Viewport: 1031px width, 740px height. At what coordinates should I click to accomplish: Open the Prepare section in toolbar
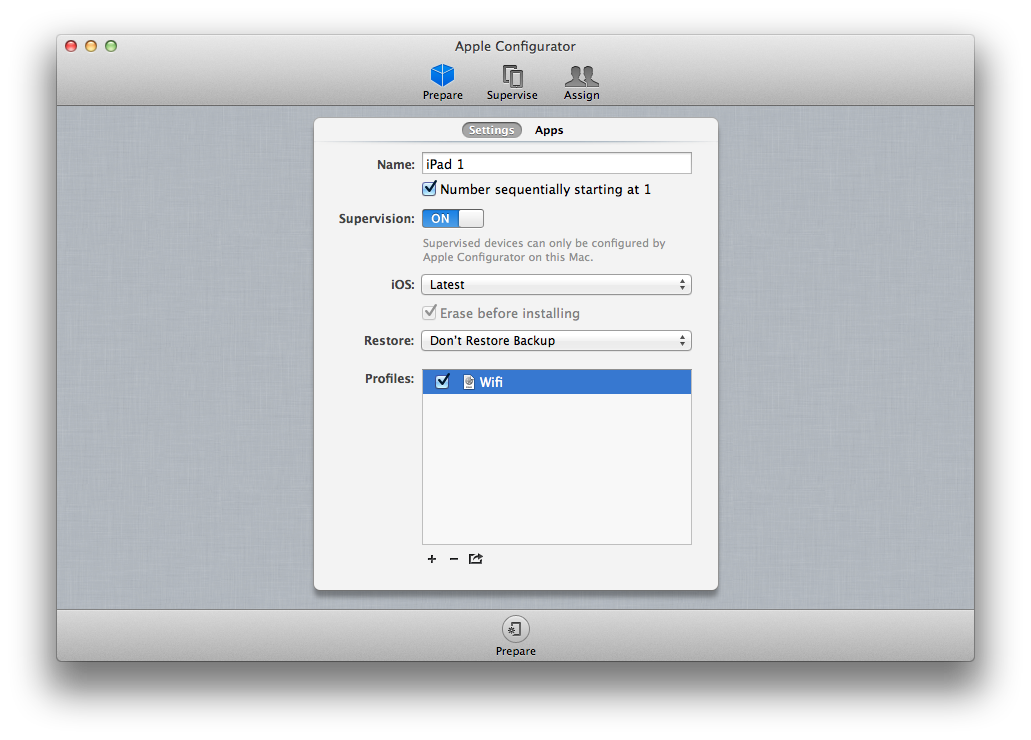pyautogui.click(x=443, y=82)
